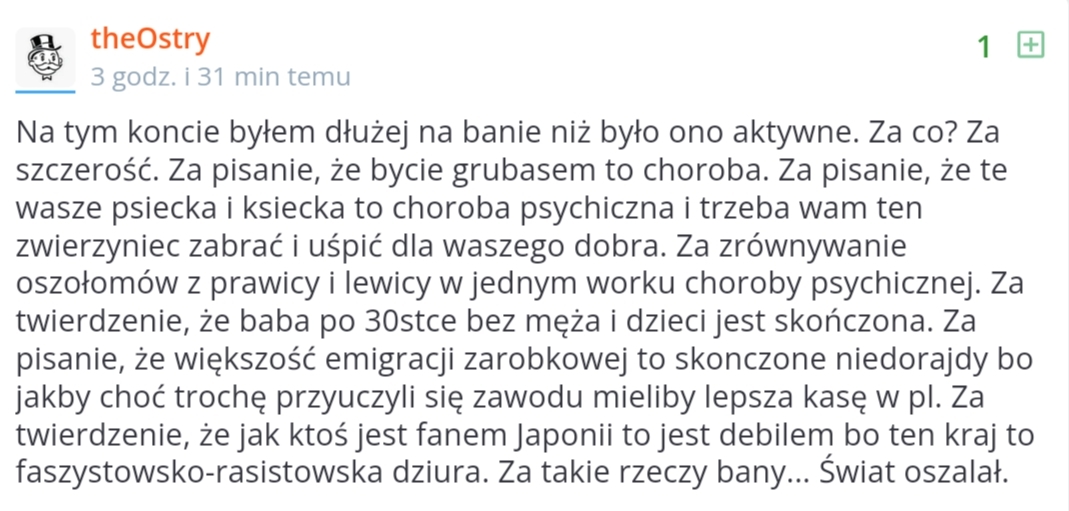Click the blue line under the avatar

click(x=46, y=91)
